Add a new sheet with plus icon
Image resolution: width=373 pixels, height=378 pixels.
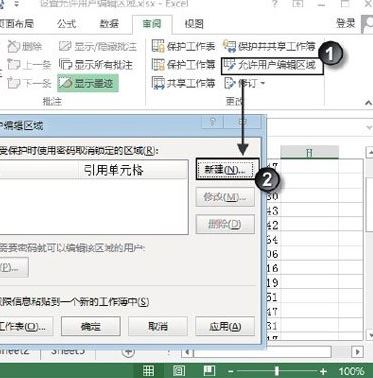[x=128, y=352]
